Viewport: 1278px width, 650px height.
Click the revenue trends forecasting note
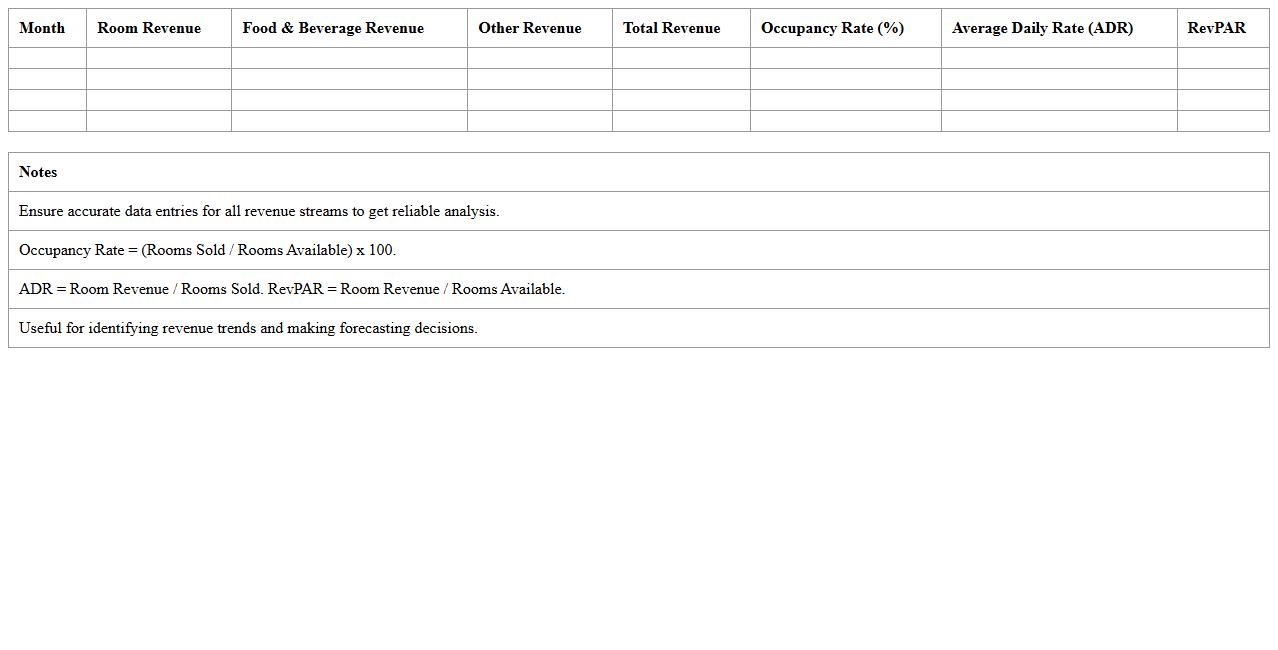point(248,328)
